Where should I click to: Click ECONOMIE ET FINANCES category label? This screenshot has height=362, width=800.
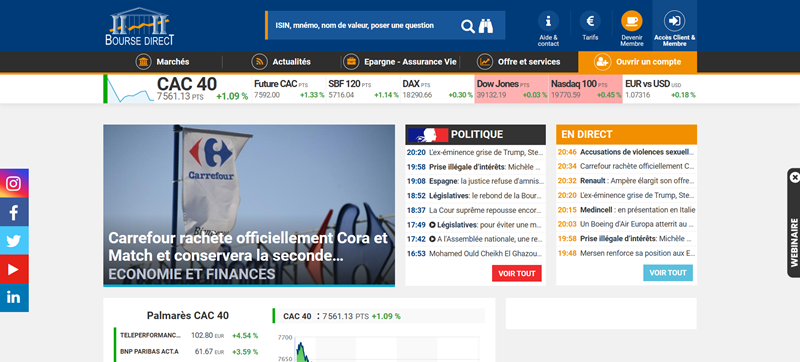point(192,274)
